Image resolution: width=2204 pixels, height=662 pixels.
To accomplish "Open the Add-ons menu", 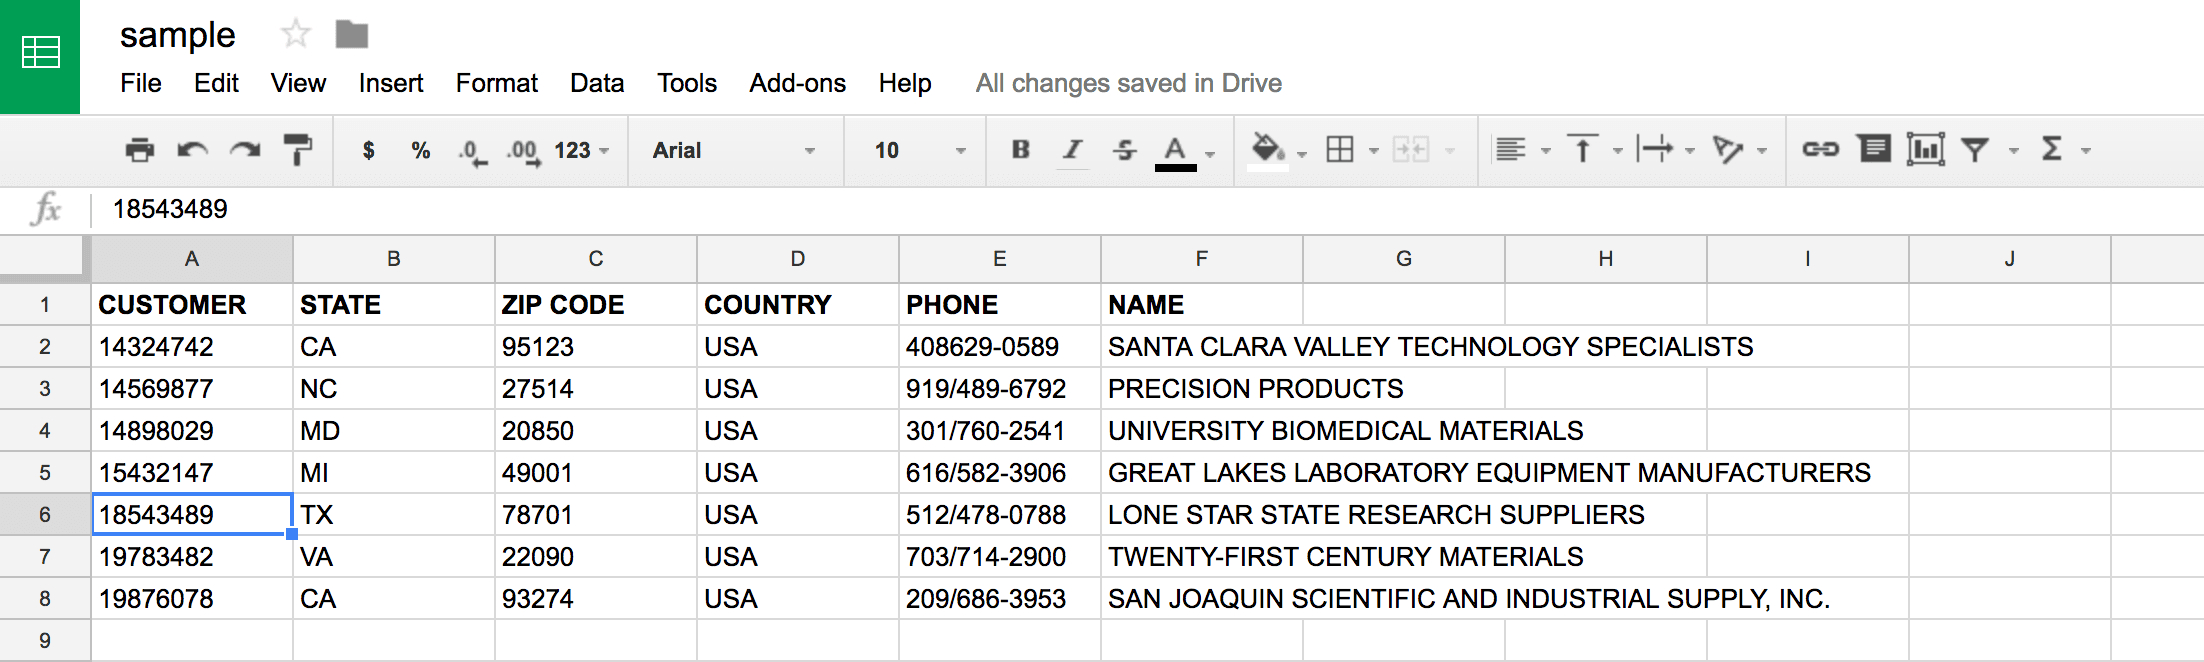I will click(x=797, y=84).
